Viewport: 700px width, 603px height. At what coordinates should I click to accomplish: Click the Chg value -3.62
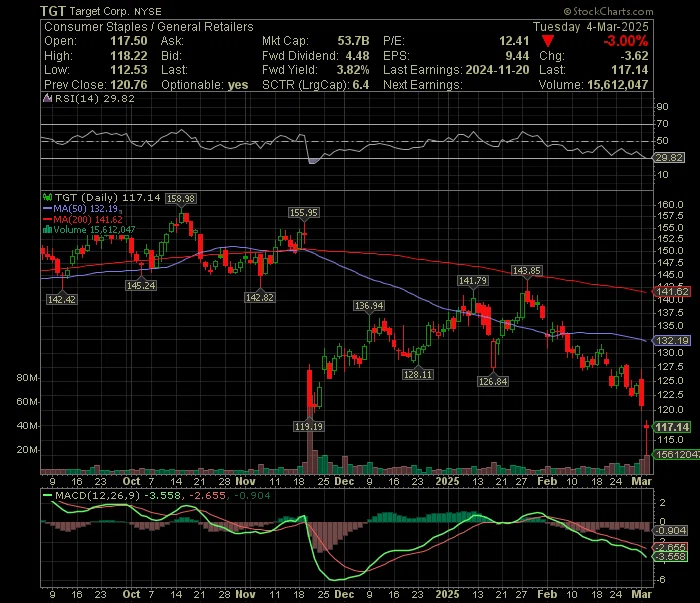click(x=634, y=56)
